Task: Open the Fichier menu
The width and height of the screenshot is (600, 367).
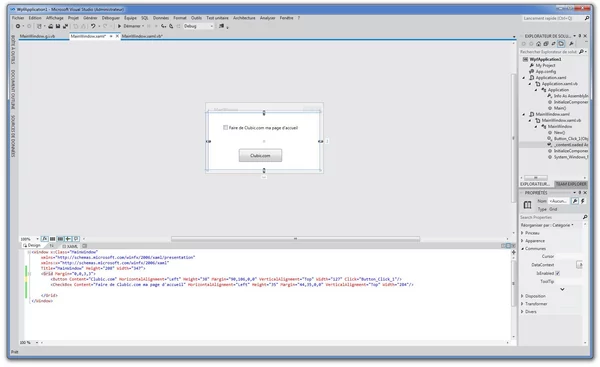Action: pyautogui.click(x=18, y=18)
